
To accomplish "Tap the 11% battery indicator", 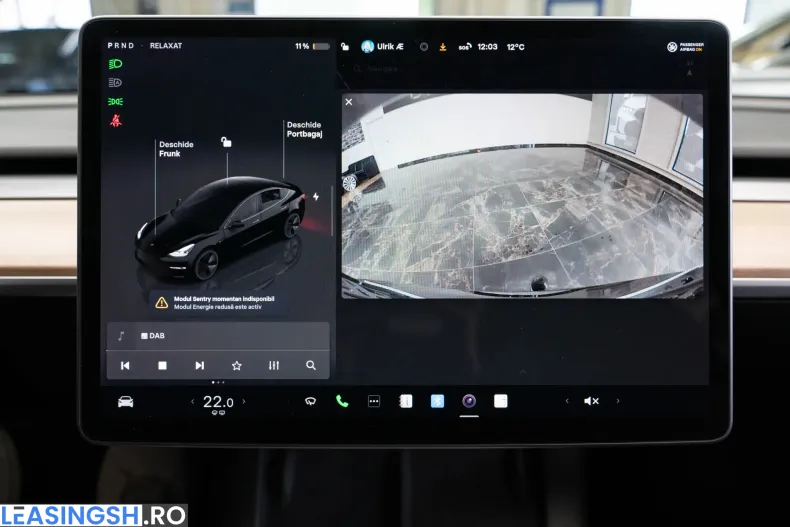I will [312, 46].
